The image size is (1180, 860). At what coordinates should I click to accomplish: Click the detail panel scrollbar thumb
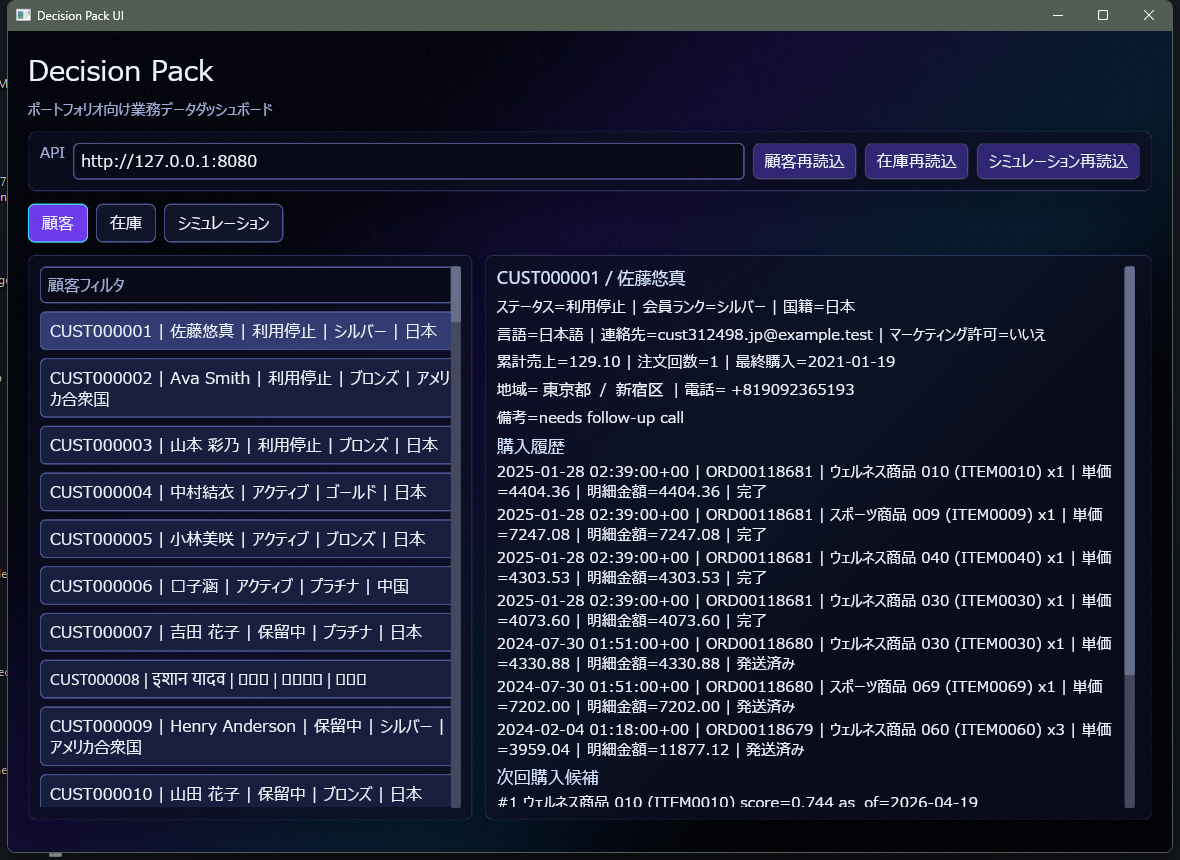[x=1129, y=470]
